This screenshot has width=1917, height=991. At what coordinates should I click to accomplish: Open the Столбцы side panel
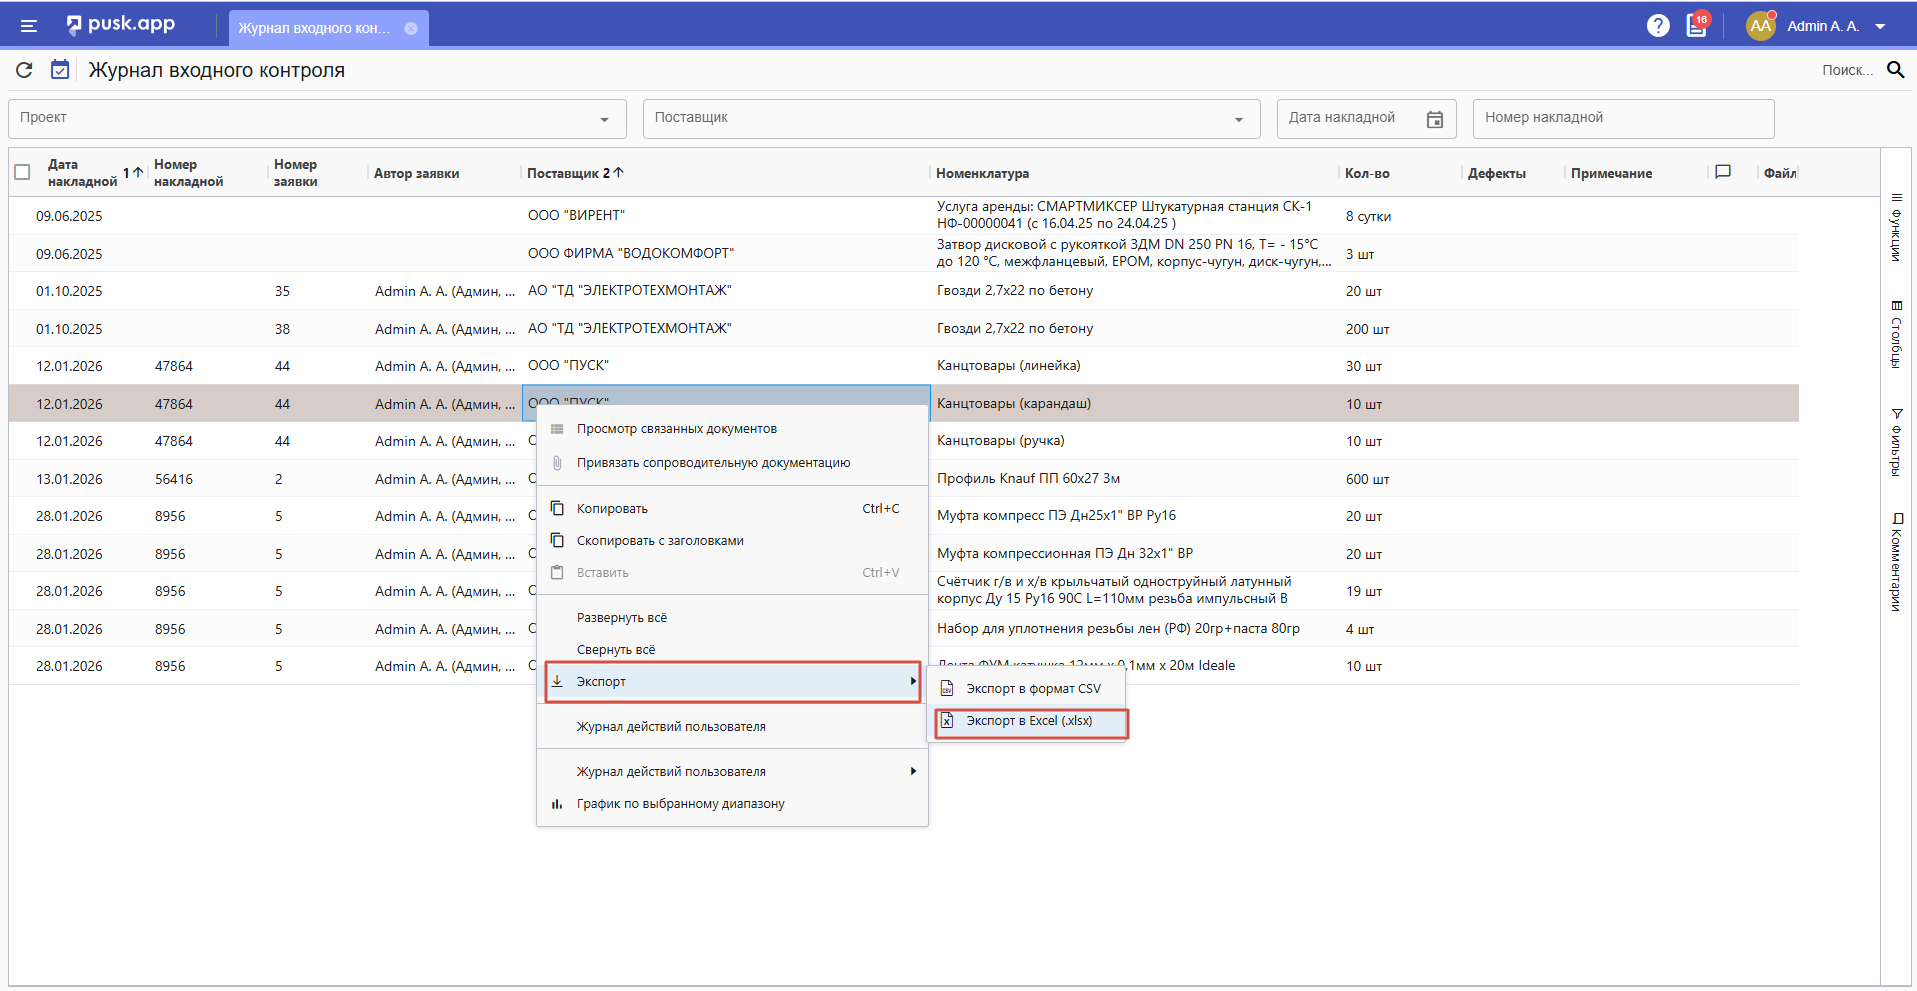[x=1896, y=335]
